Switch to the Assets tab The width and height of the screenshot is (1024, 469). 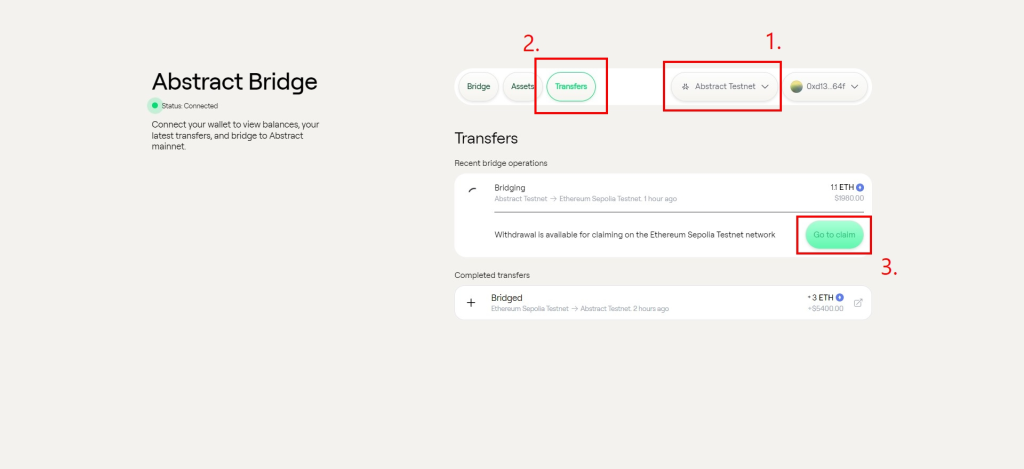click(522, 87)
